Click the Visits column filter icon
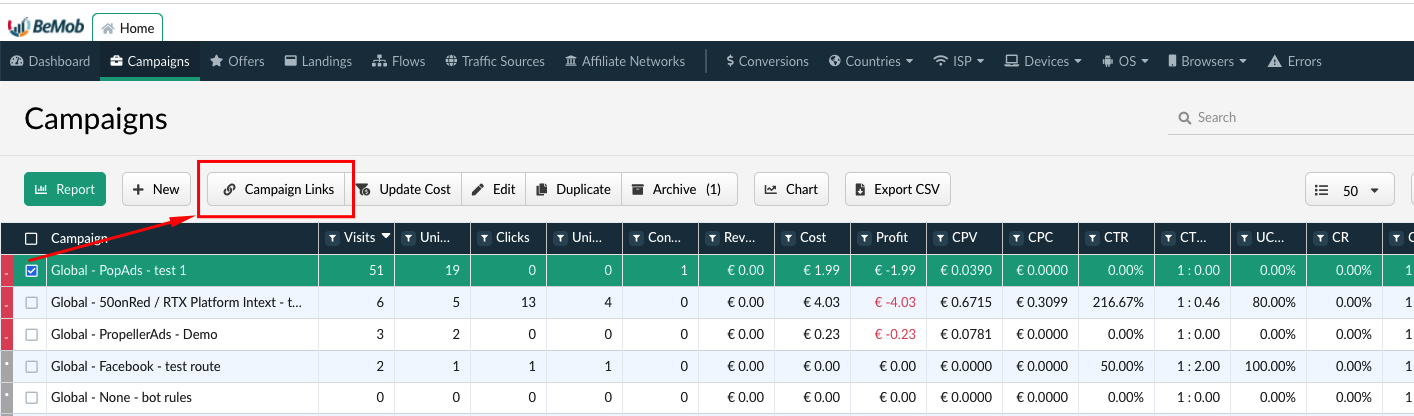This screenshot has height=416, width=1414. point(333,238)
